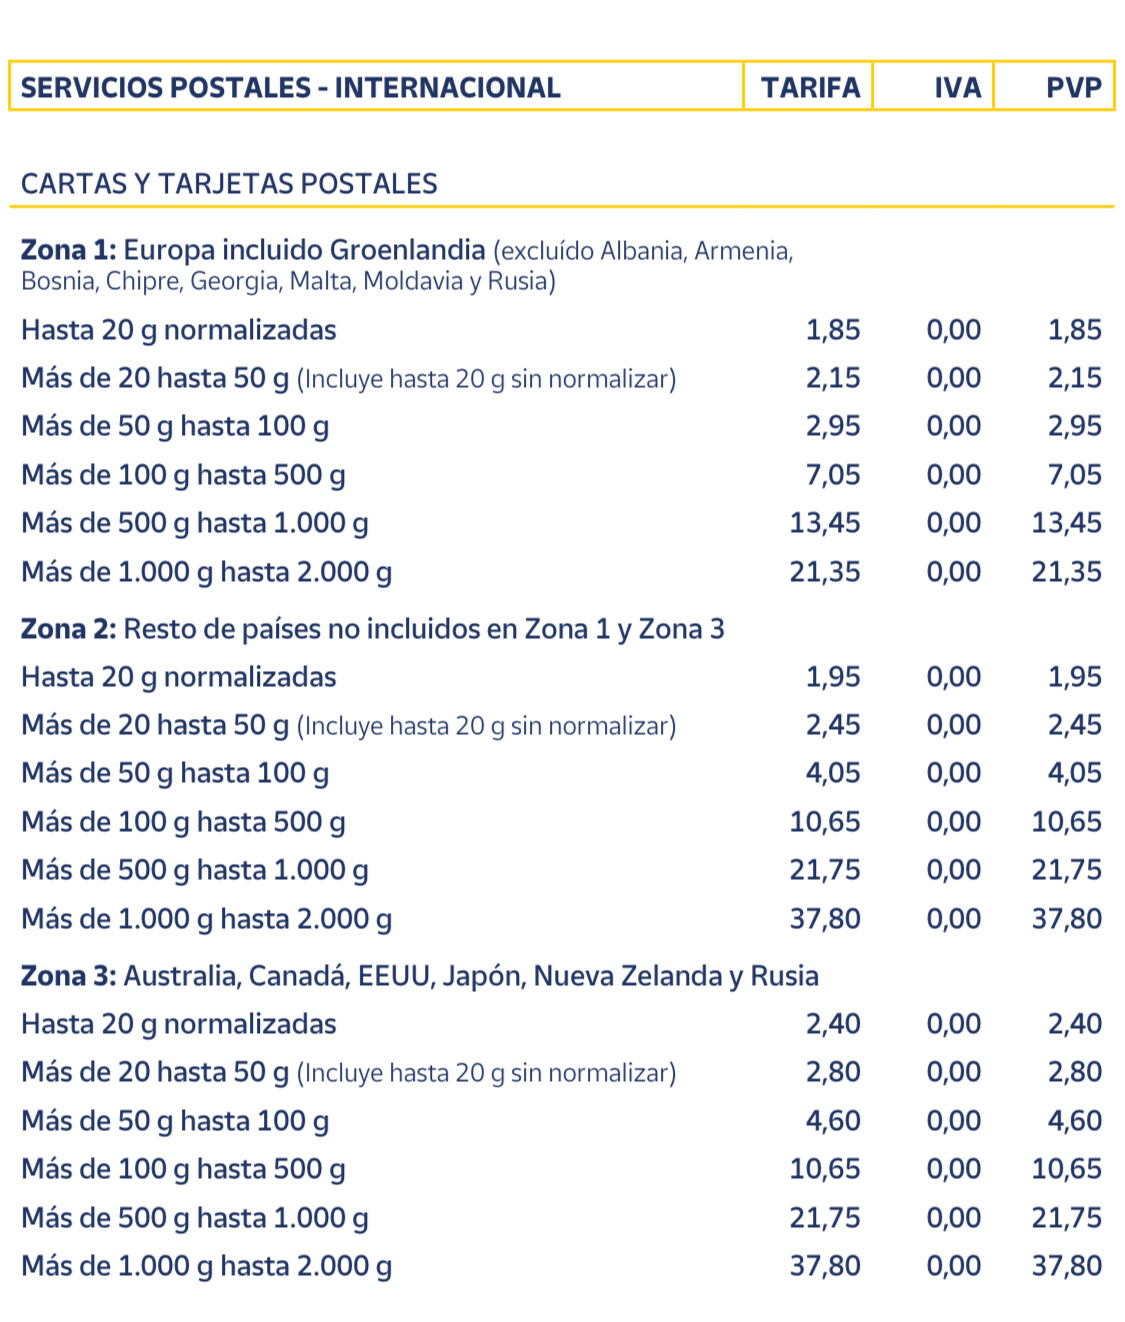Click the TARIFA column header
This screenshot has width=1125, height=1322.
tap(810, 88)
